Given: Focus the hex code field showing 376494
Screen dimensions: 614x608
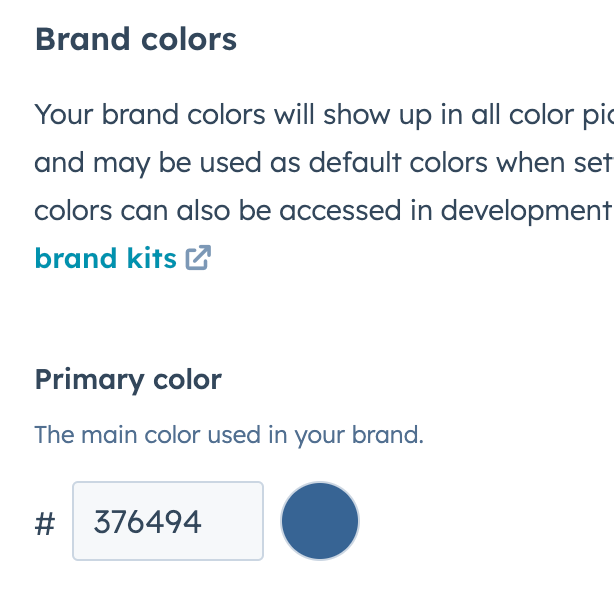Looking at the screenshot, I should pyautogui.click(x=167, y=521).
